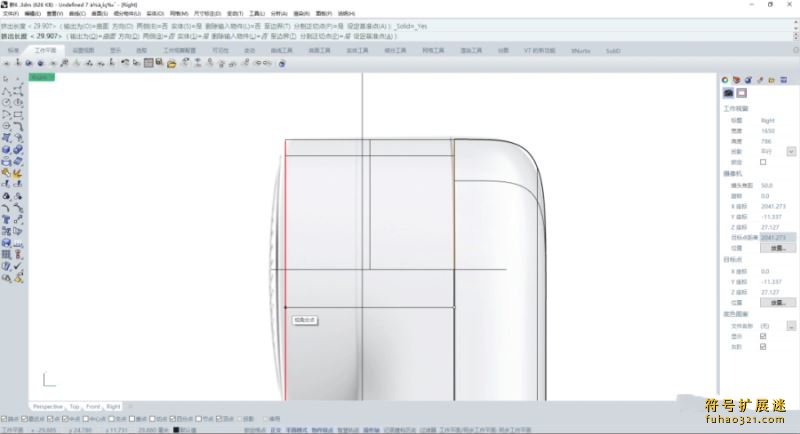Click the command prompt line
The height and width of the screenshot is (434, 800).
398,36
